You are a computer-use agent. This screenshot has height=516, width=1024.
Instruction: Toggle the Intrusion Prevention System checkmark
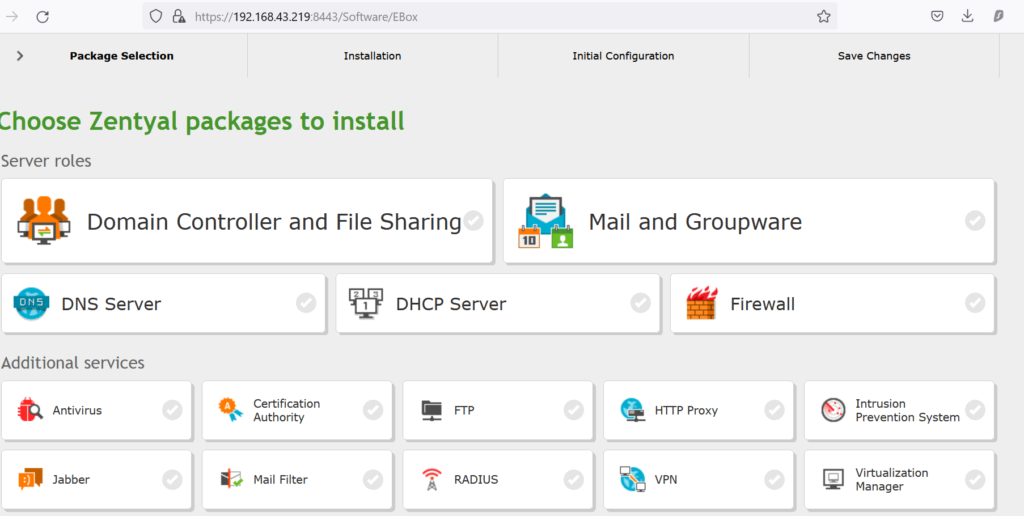point(975,410)
